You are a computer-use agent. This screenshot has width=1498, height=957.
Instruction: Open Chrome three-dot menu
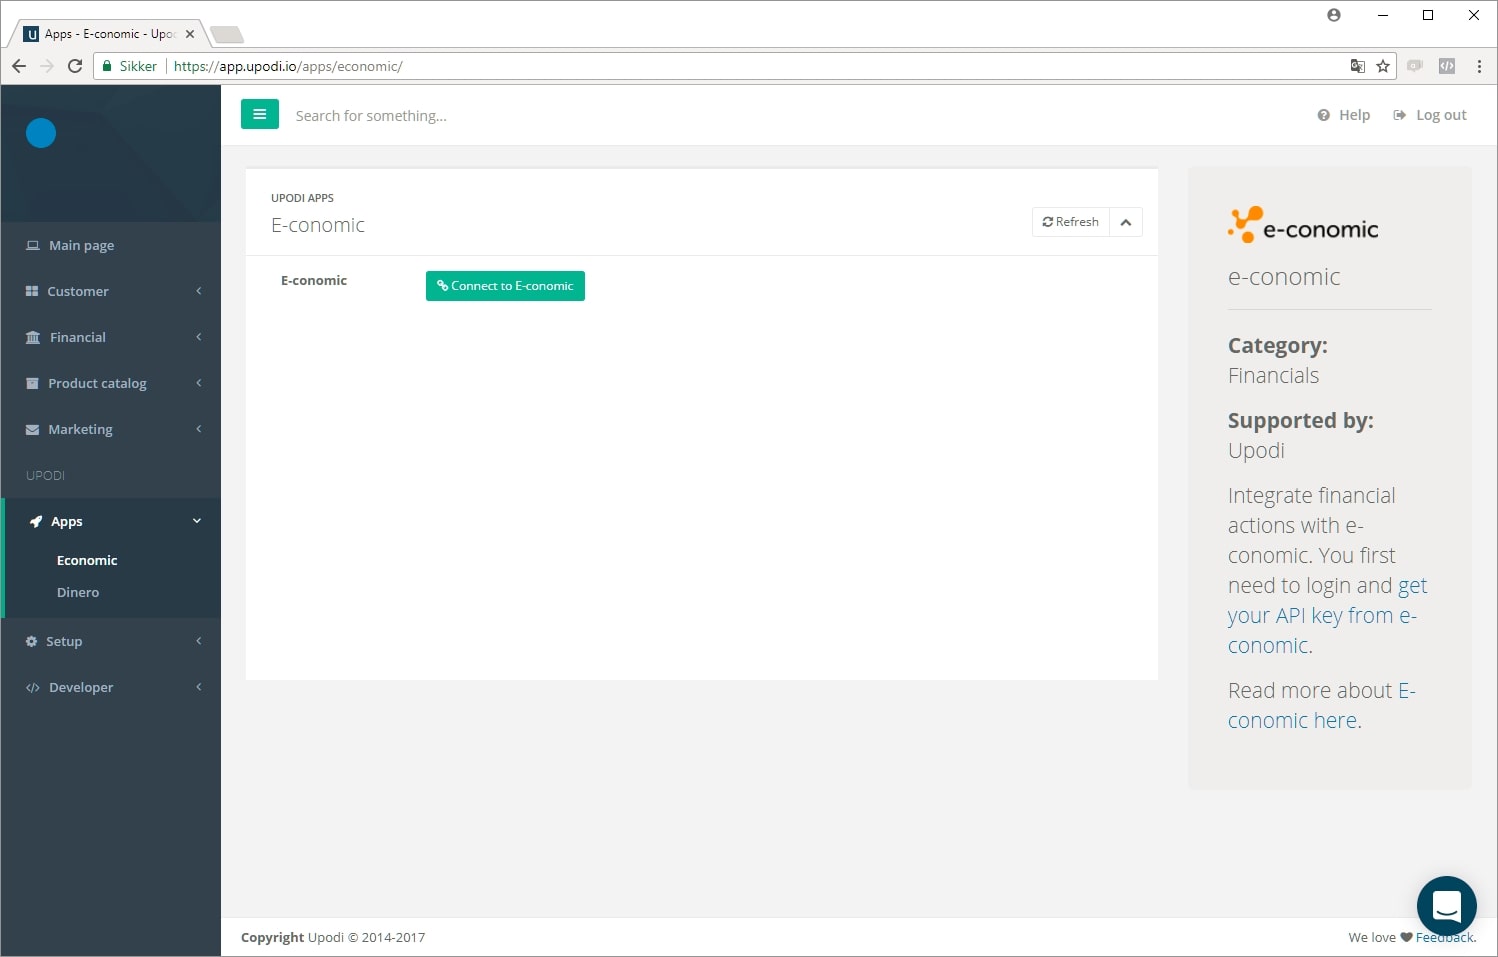point(1479,66)
